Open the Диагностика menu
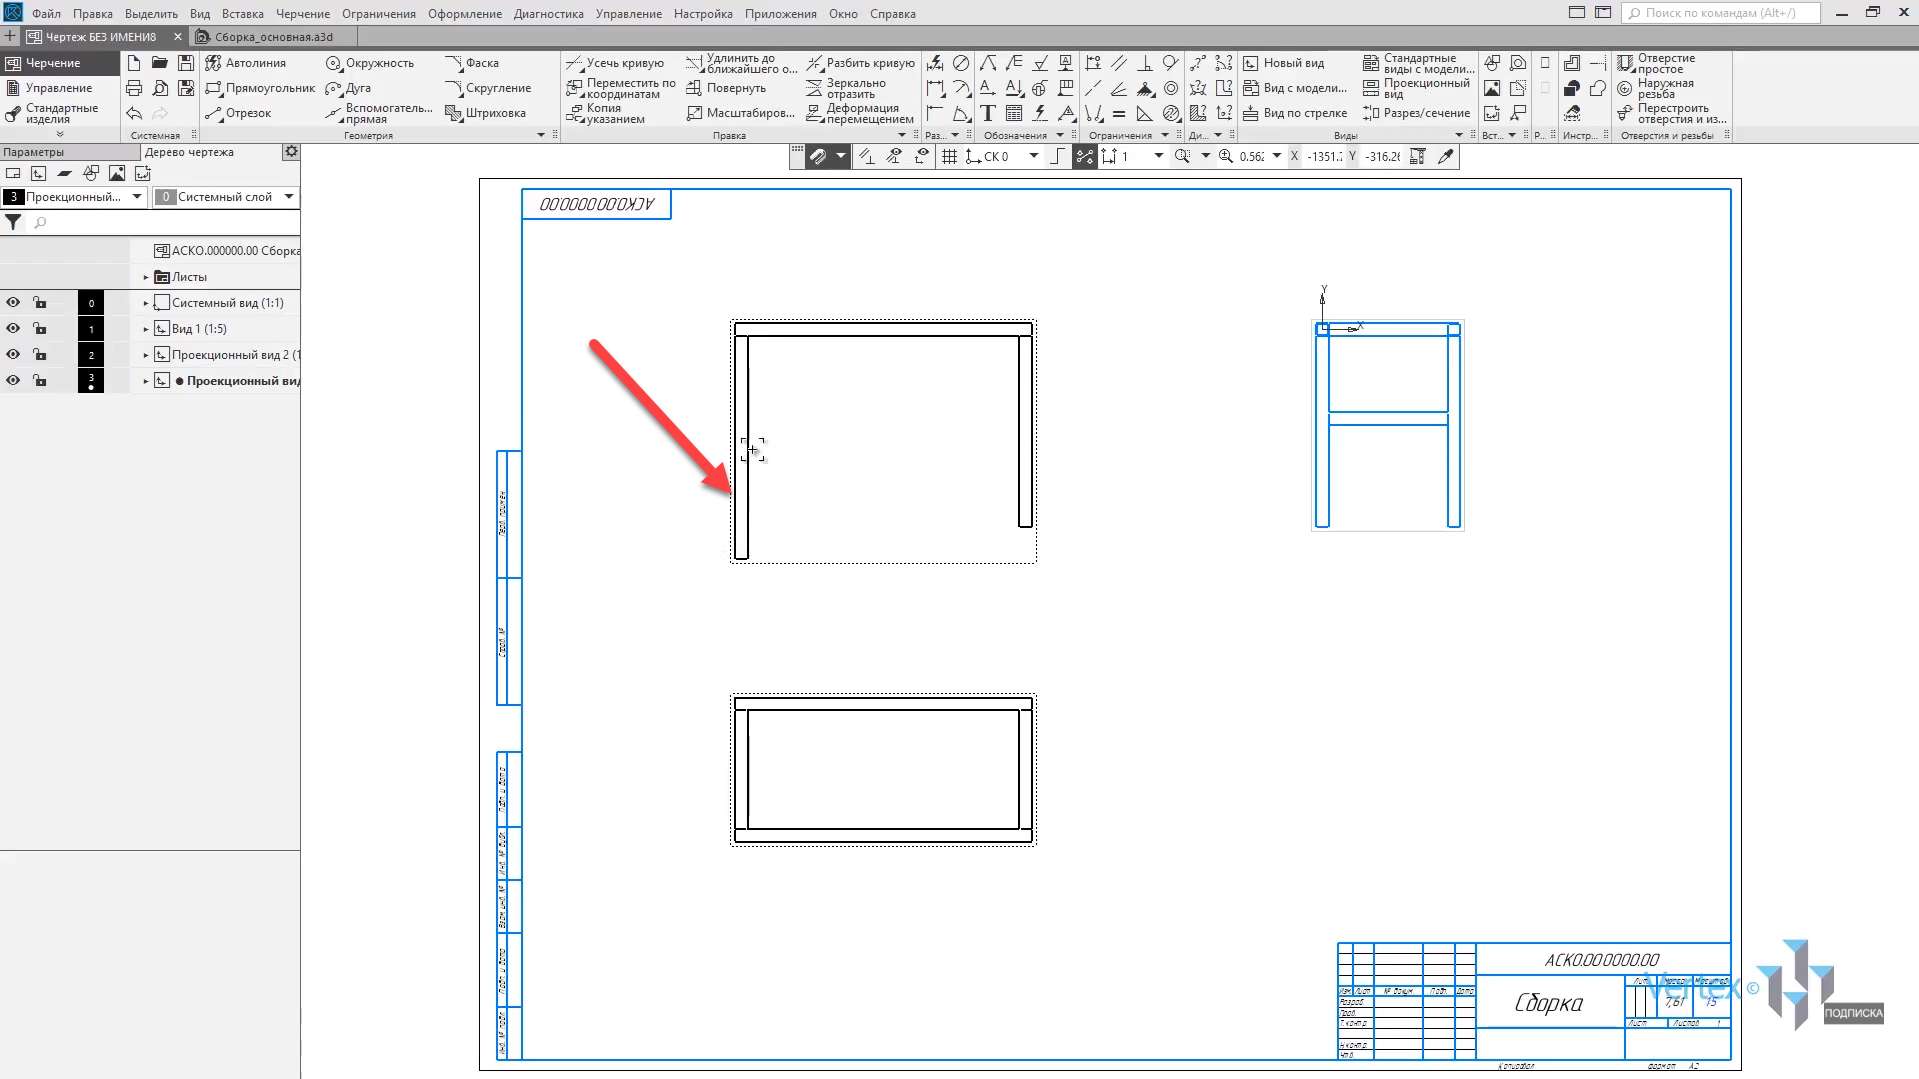The image size is (1919, 1079). pos(549,13)
